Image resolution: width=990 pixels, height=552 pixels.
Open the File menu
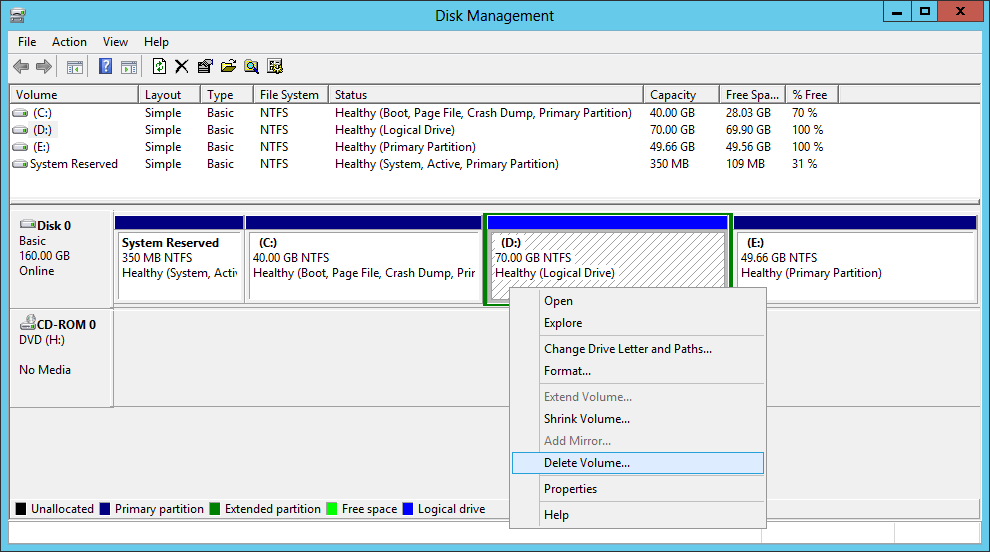click(x=27, y=42)
